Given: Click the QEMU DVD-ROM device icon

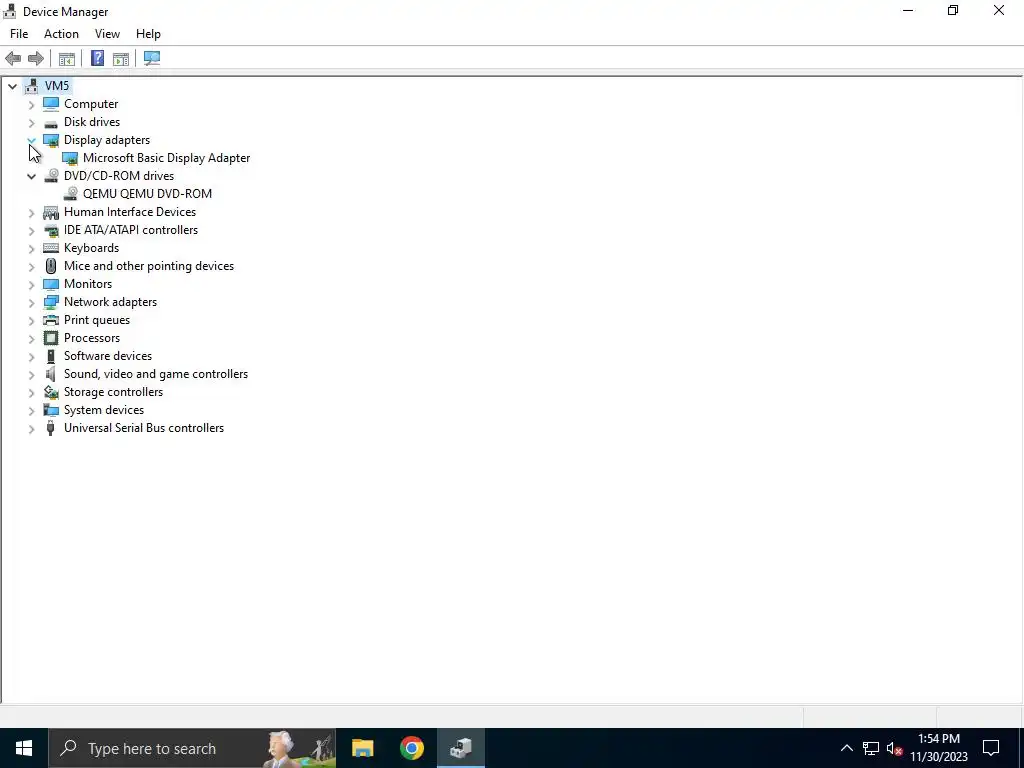Looking at the screenshot, I should click(x=70, y=194).
